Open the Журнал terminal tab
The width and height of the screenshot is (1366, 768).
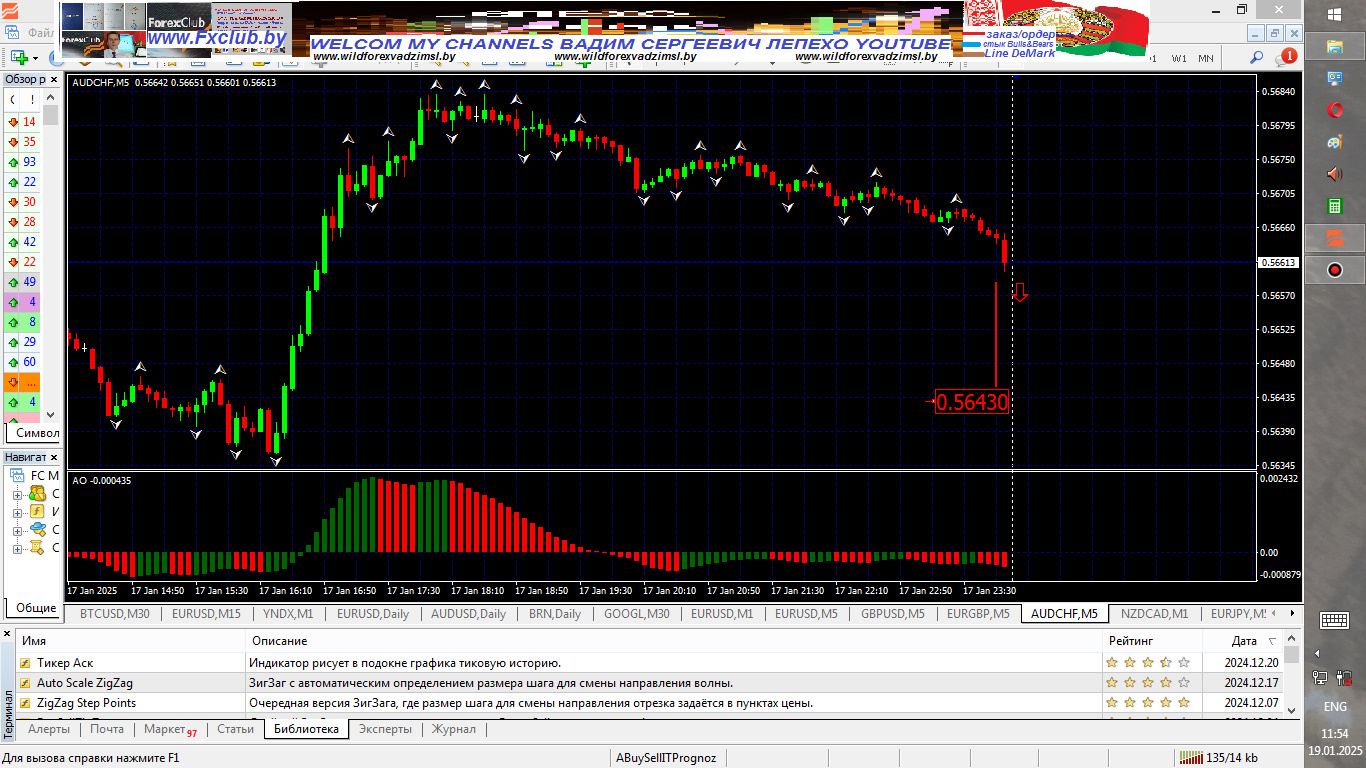click(453, 729)
